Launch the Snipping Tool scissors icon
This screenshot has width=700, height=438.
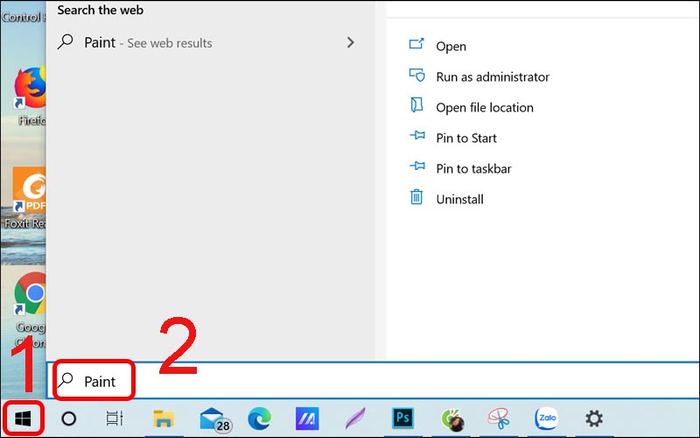pos(499,418)
